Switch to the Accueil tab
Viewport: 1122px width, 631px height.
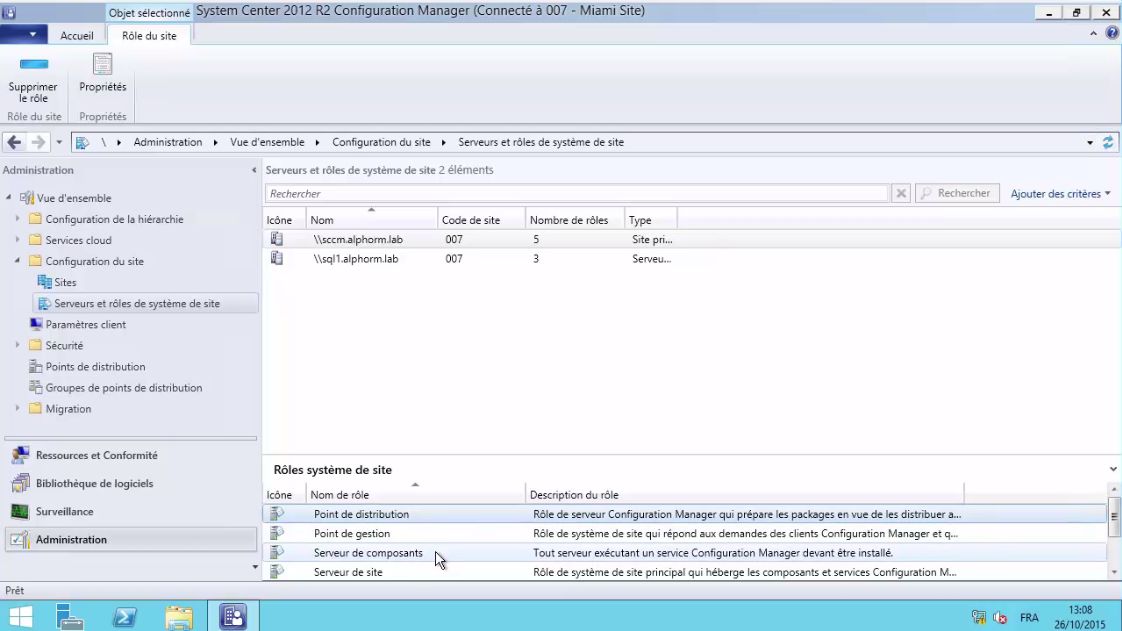(77, 36)
